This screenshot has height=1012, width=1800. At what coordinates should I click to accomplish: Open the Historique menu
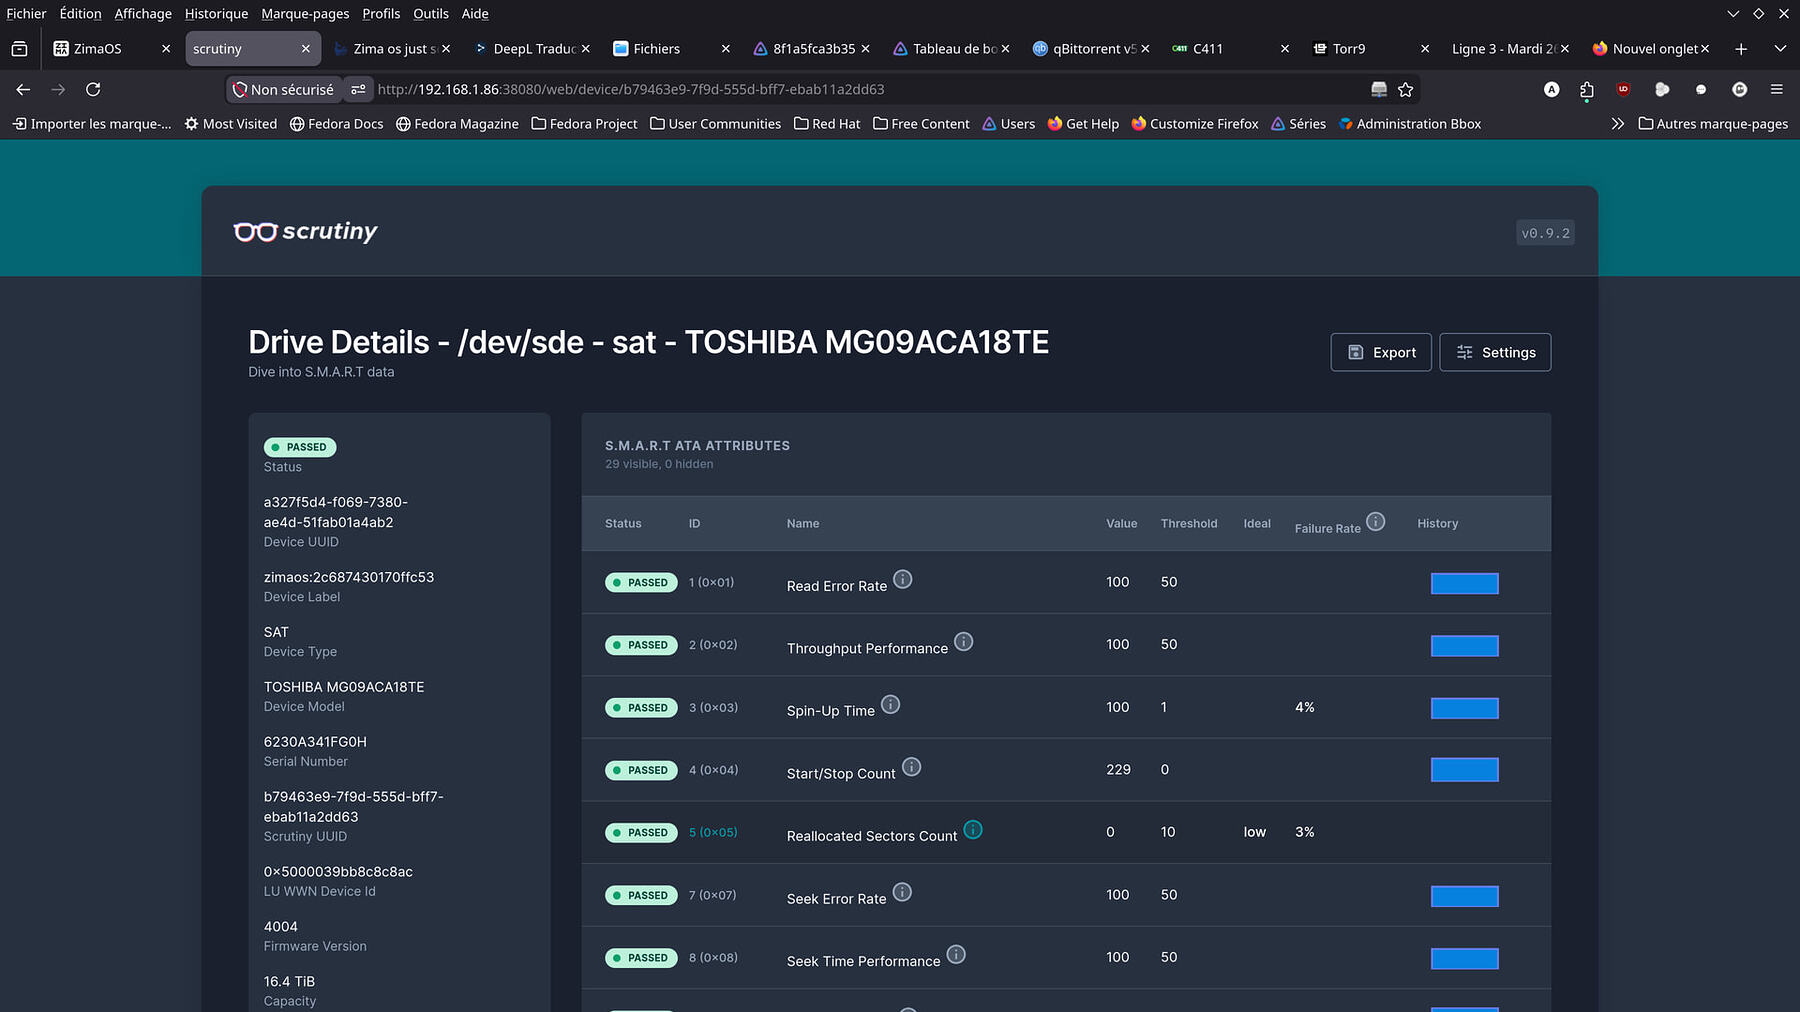click(x=216, y=13)
